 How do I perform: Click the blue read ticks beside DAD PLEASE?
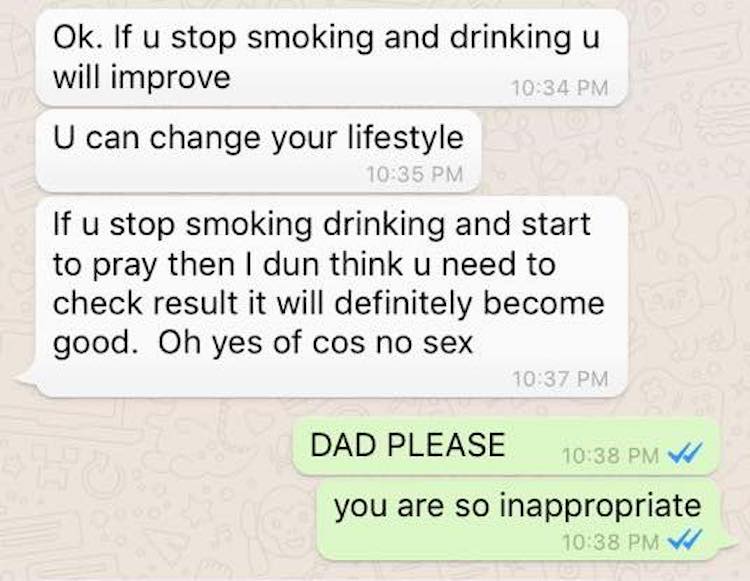pyautogui.click(x=685, y=452)
